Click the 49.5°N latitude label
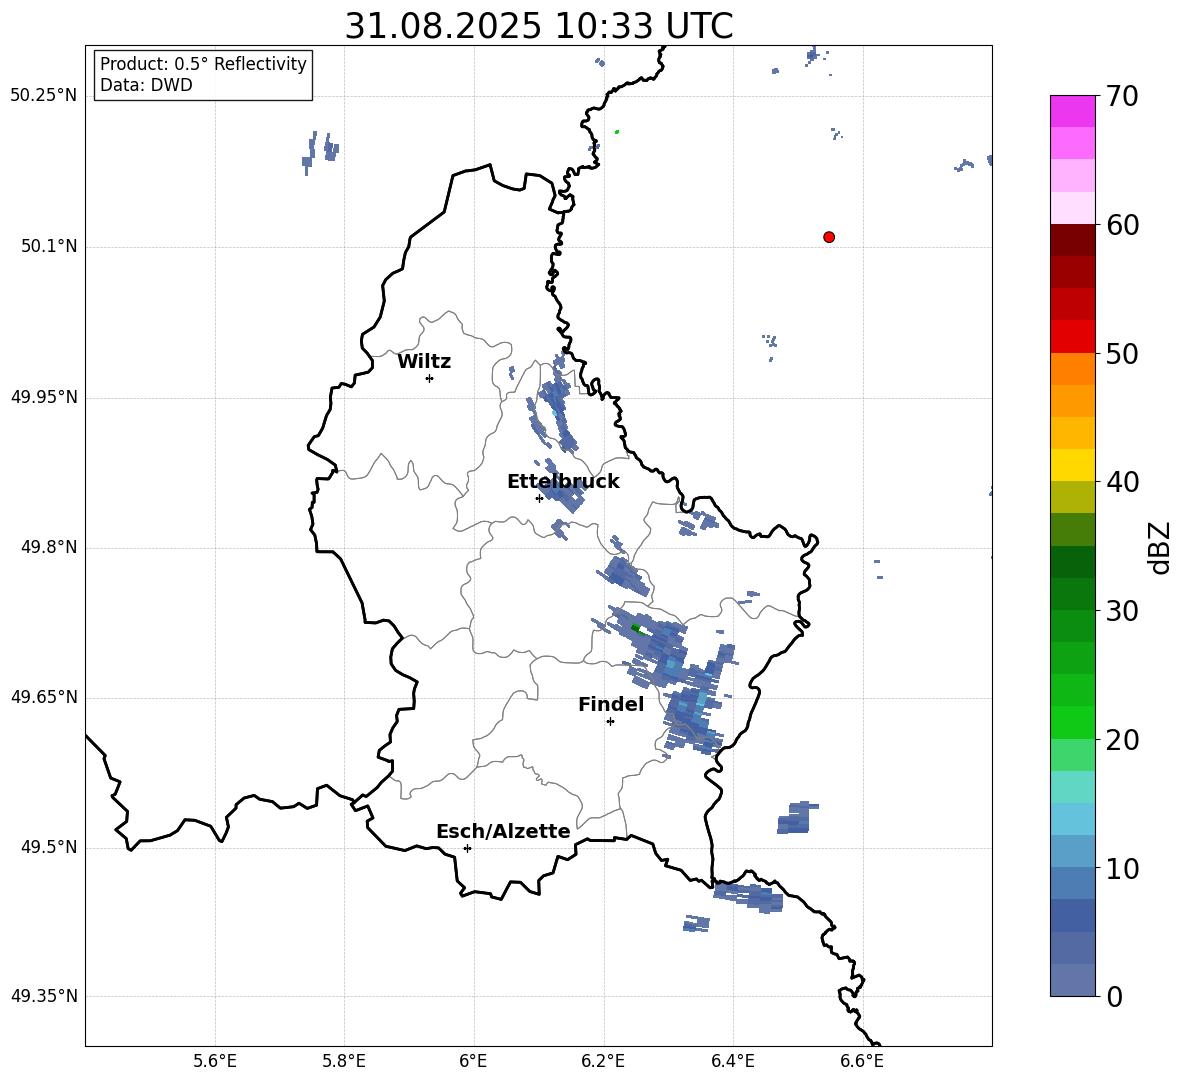This screenshot has width=1184, height=1081. [49, 847]
